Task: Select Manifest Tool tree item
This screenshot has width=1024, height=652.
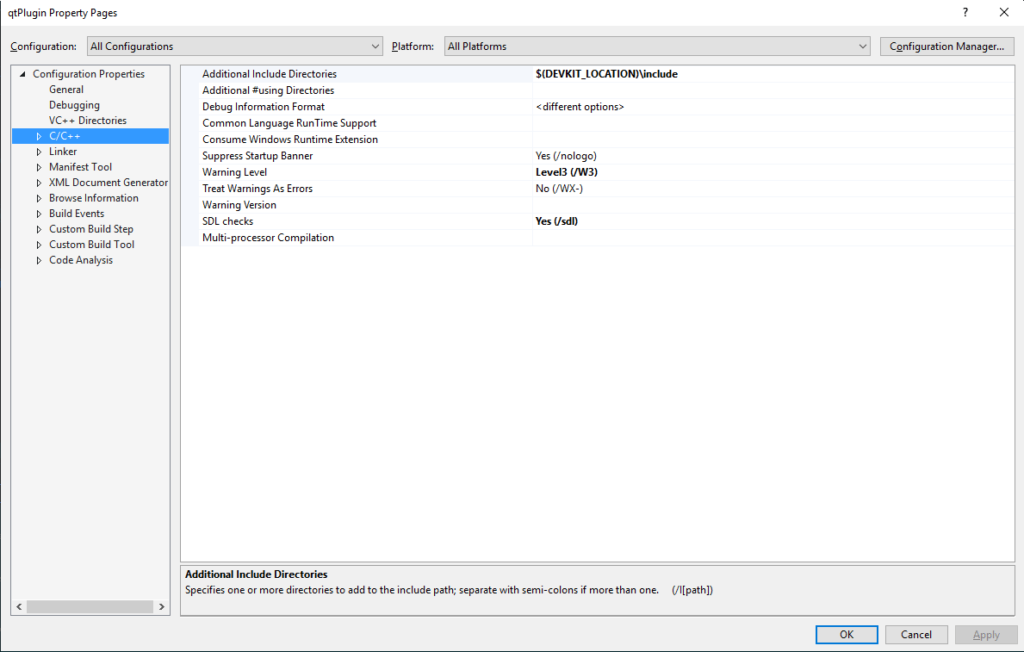Action: pos(80,167)
